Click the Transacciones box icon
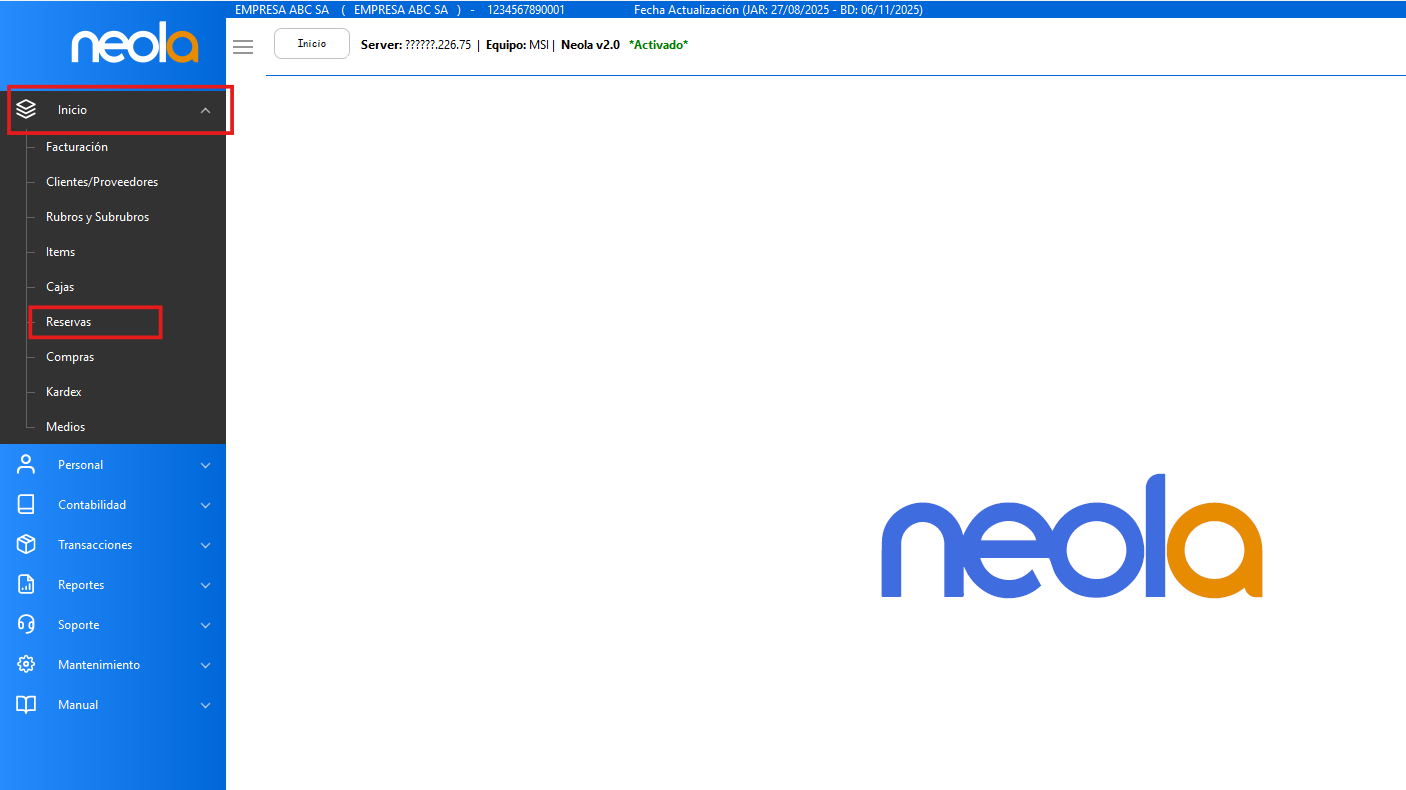The width and height of the screenshot is (1406, 790). coord(26,545)
